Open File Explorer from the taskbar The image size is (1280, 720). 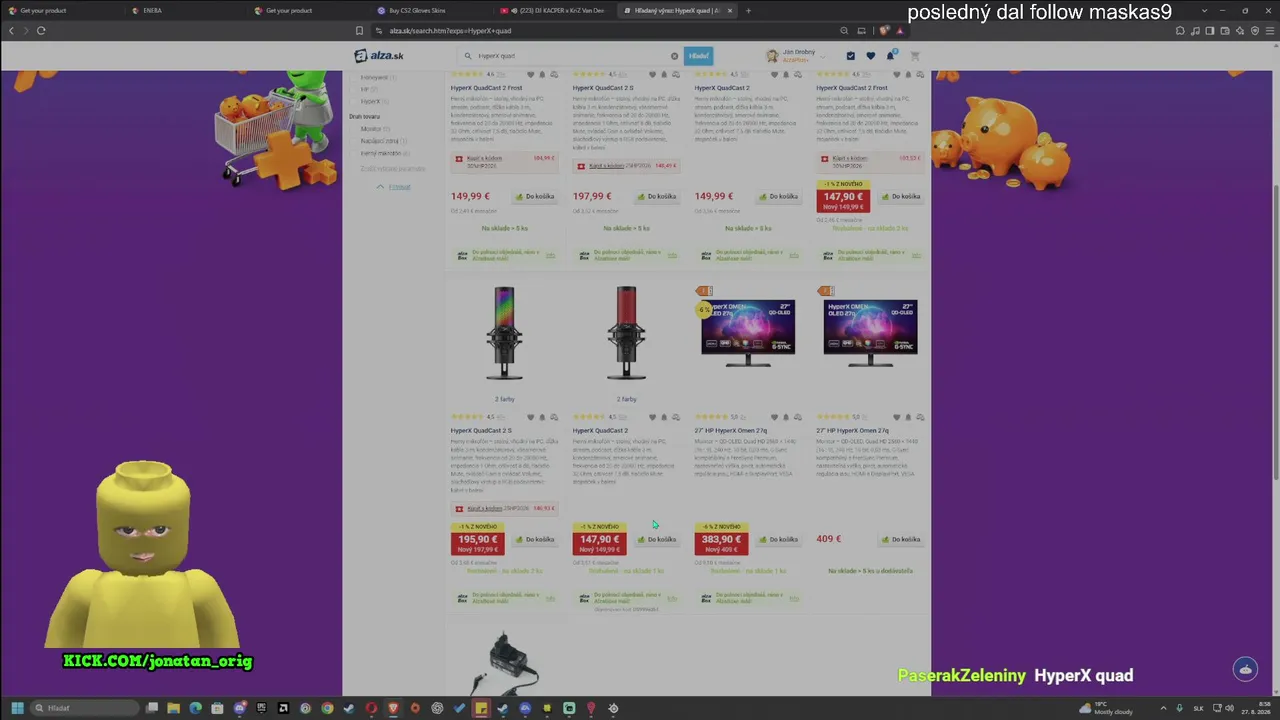(x=173, y=708)
